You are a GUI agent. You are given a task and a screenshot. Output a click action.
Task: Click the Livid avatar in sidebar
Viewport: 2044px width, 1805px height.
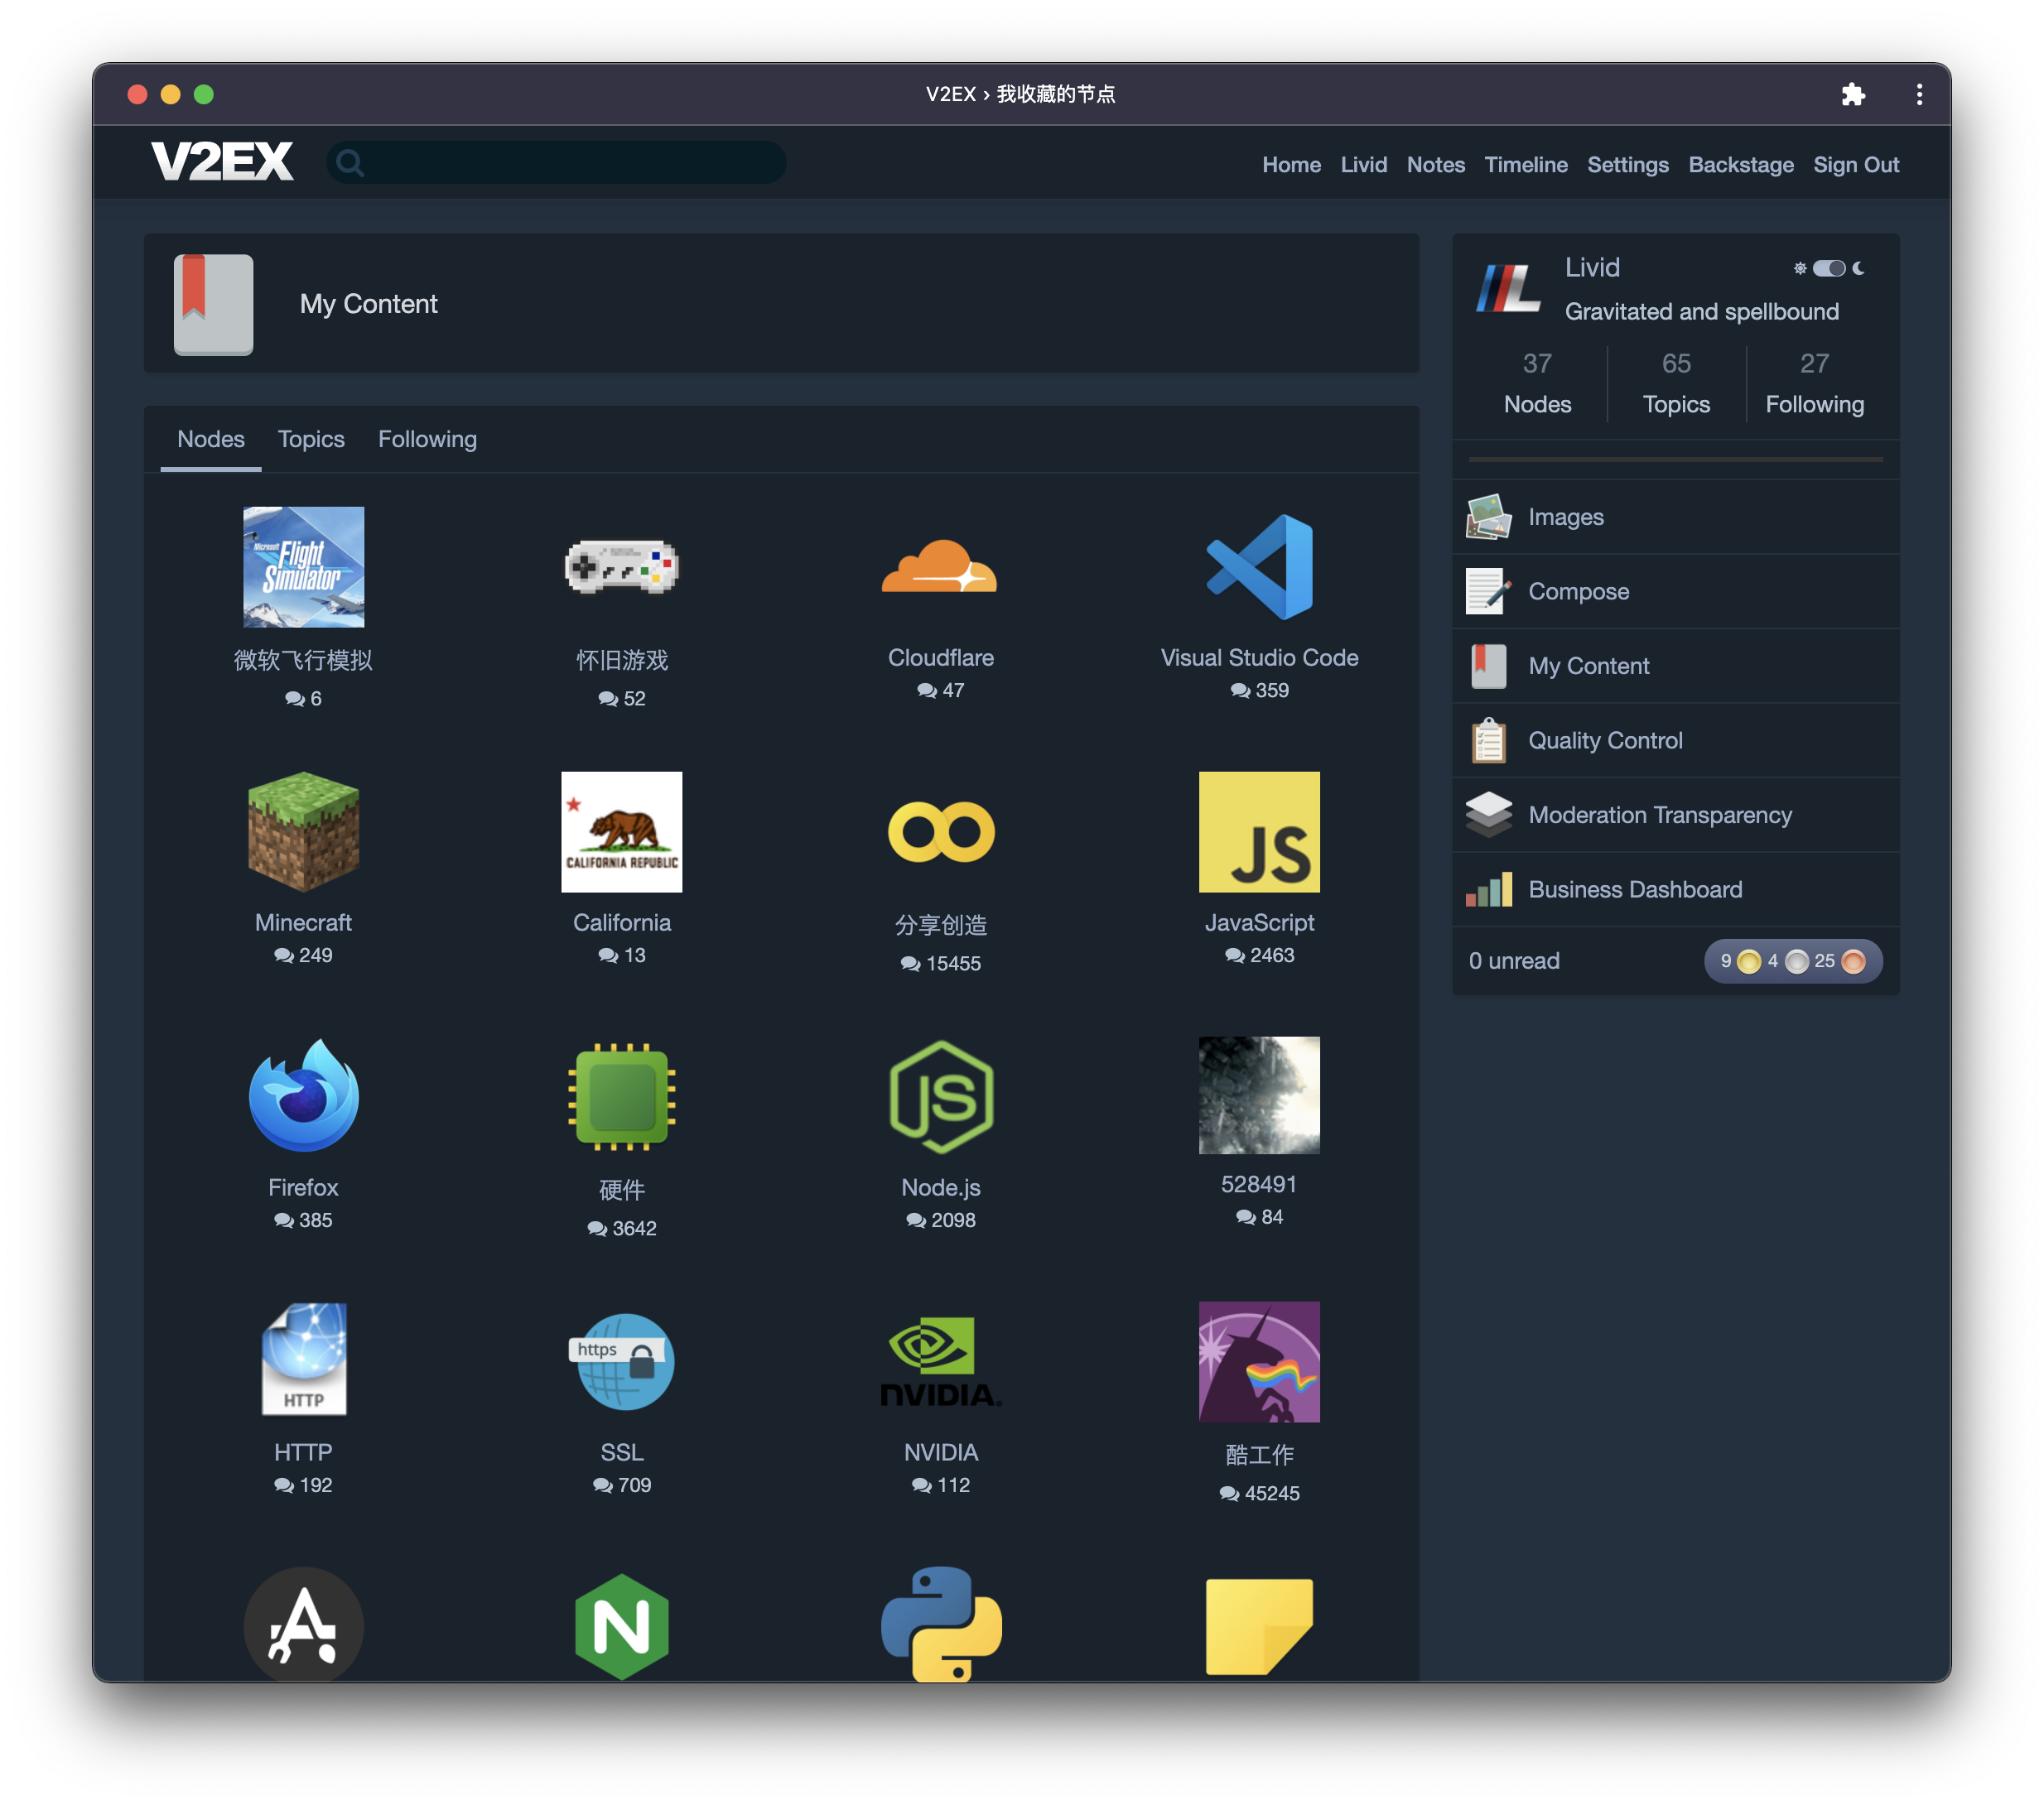[x=1509, y=289]
